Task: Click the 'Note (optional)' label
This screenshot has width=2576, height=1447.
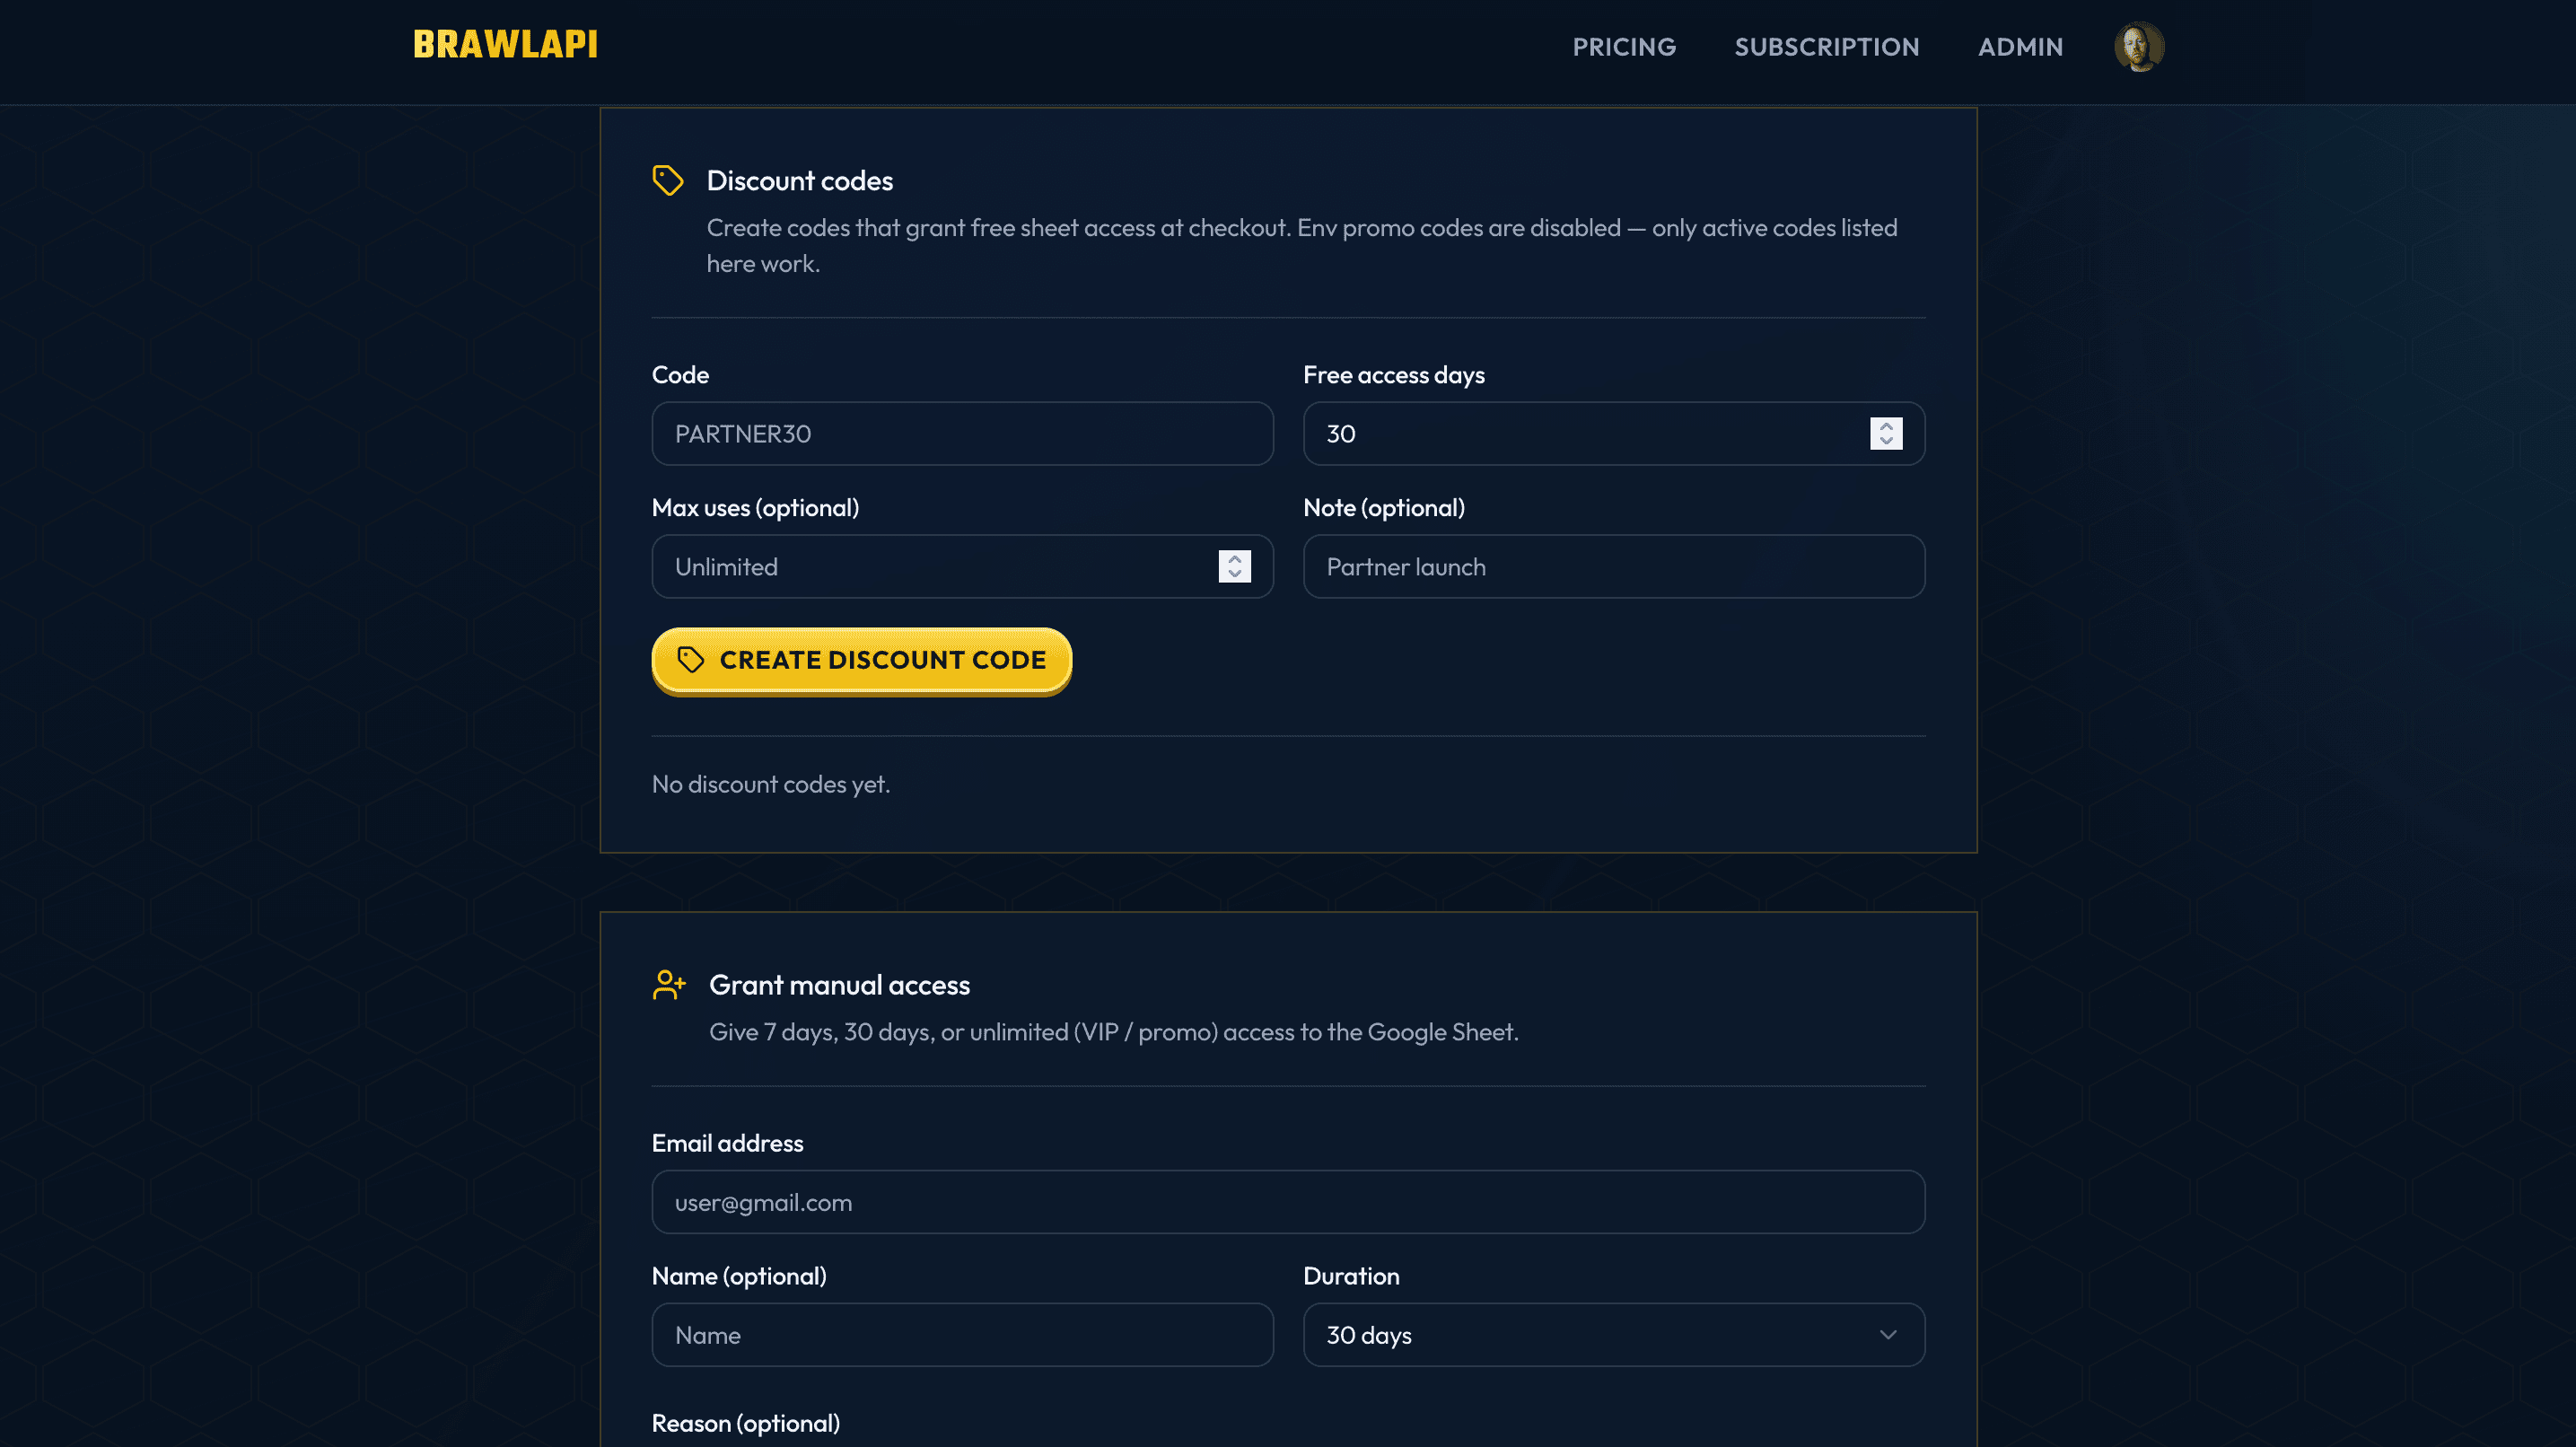Action: pyautogui.click(x=1383, y=509)
